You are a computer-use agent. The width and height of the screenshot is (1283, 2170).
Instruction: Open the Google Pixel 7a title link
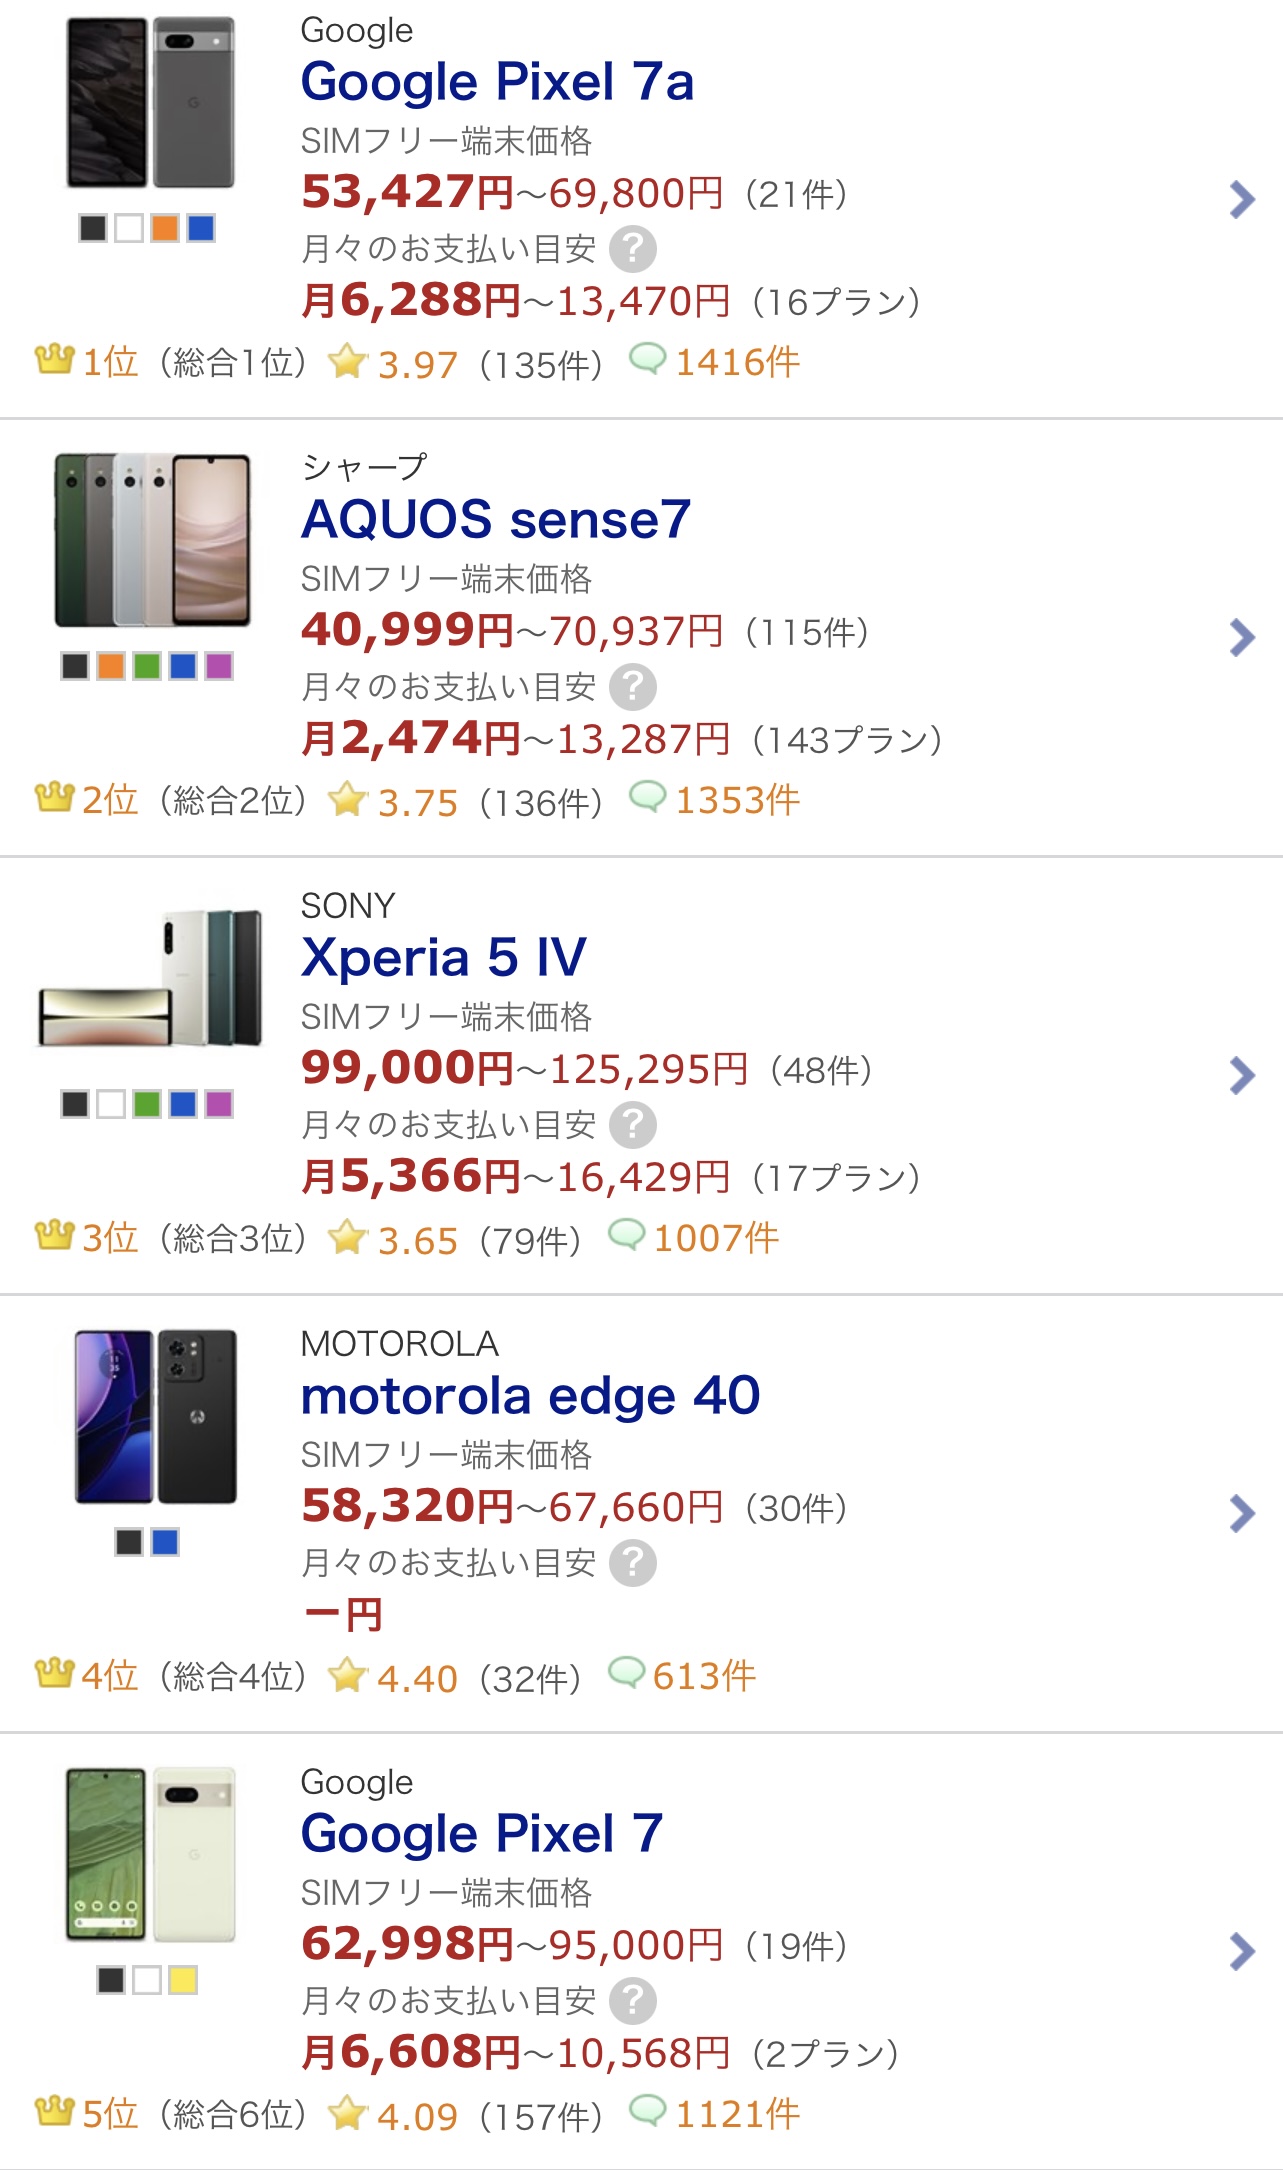pos(498,82)
